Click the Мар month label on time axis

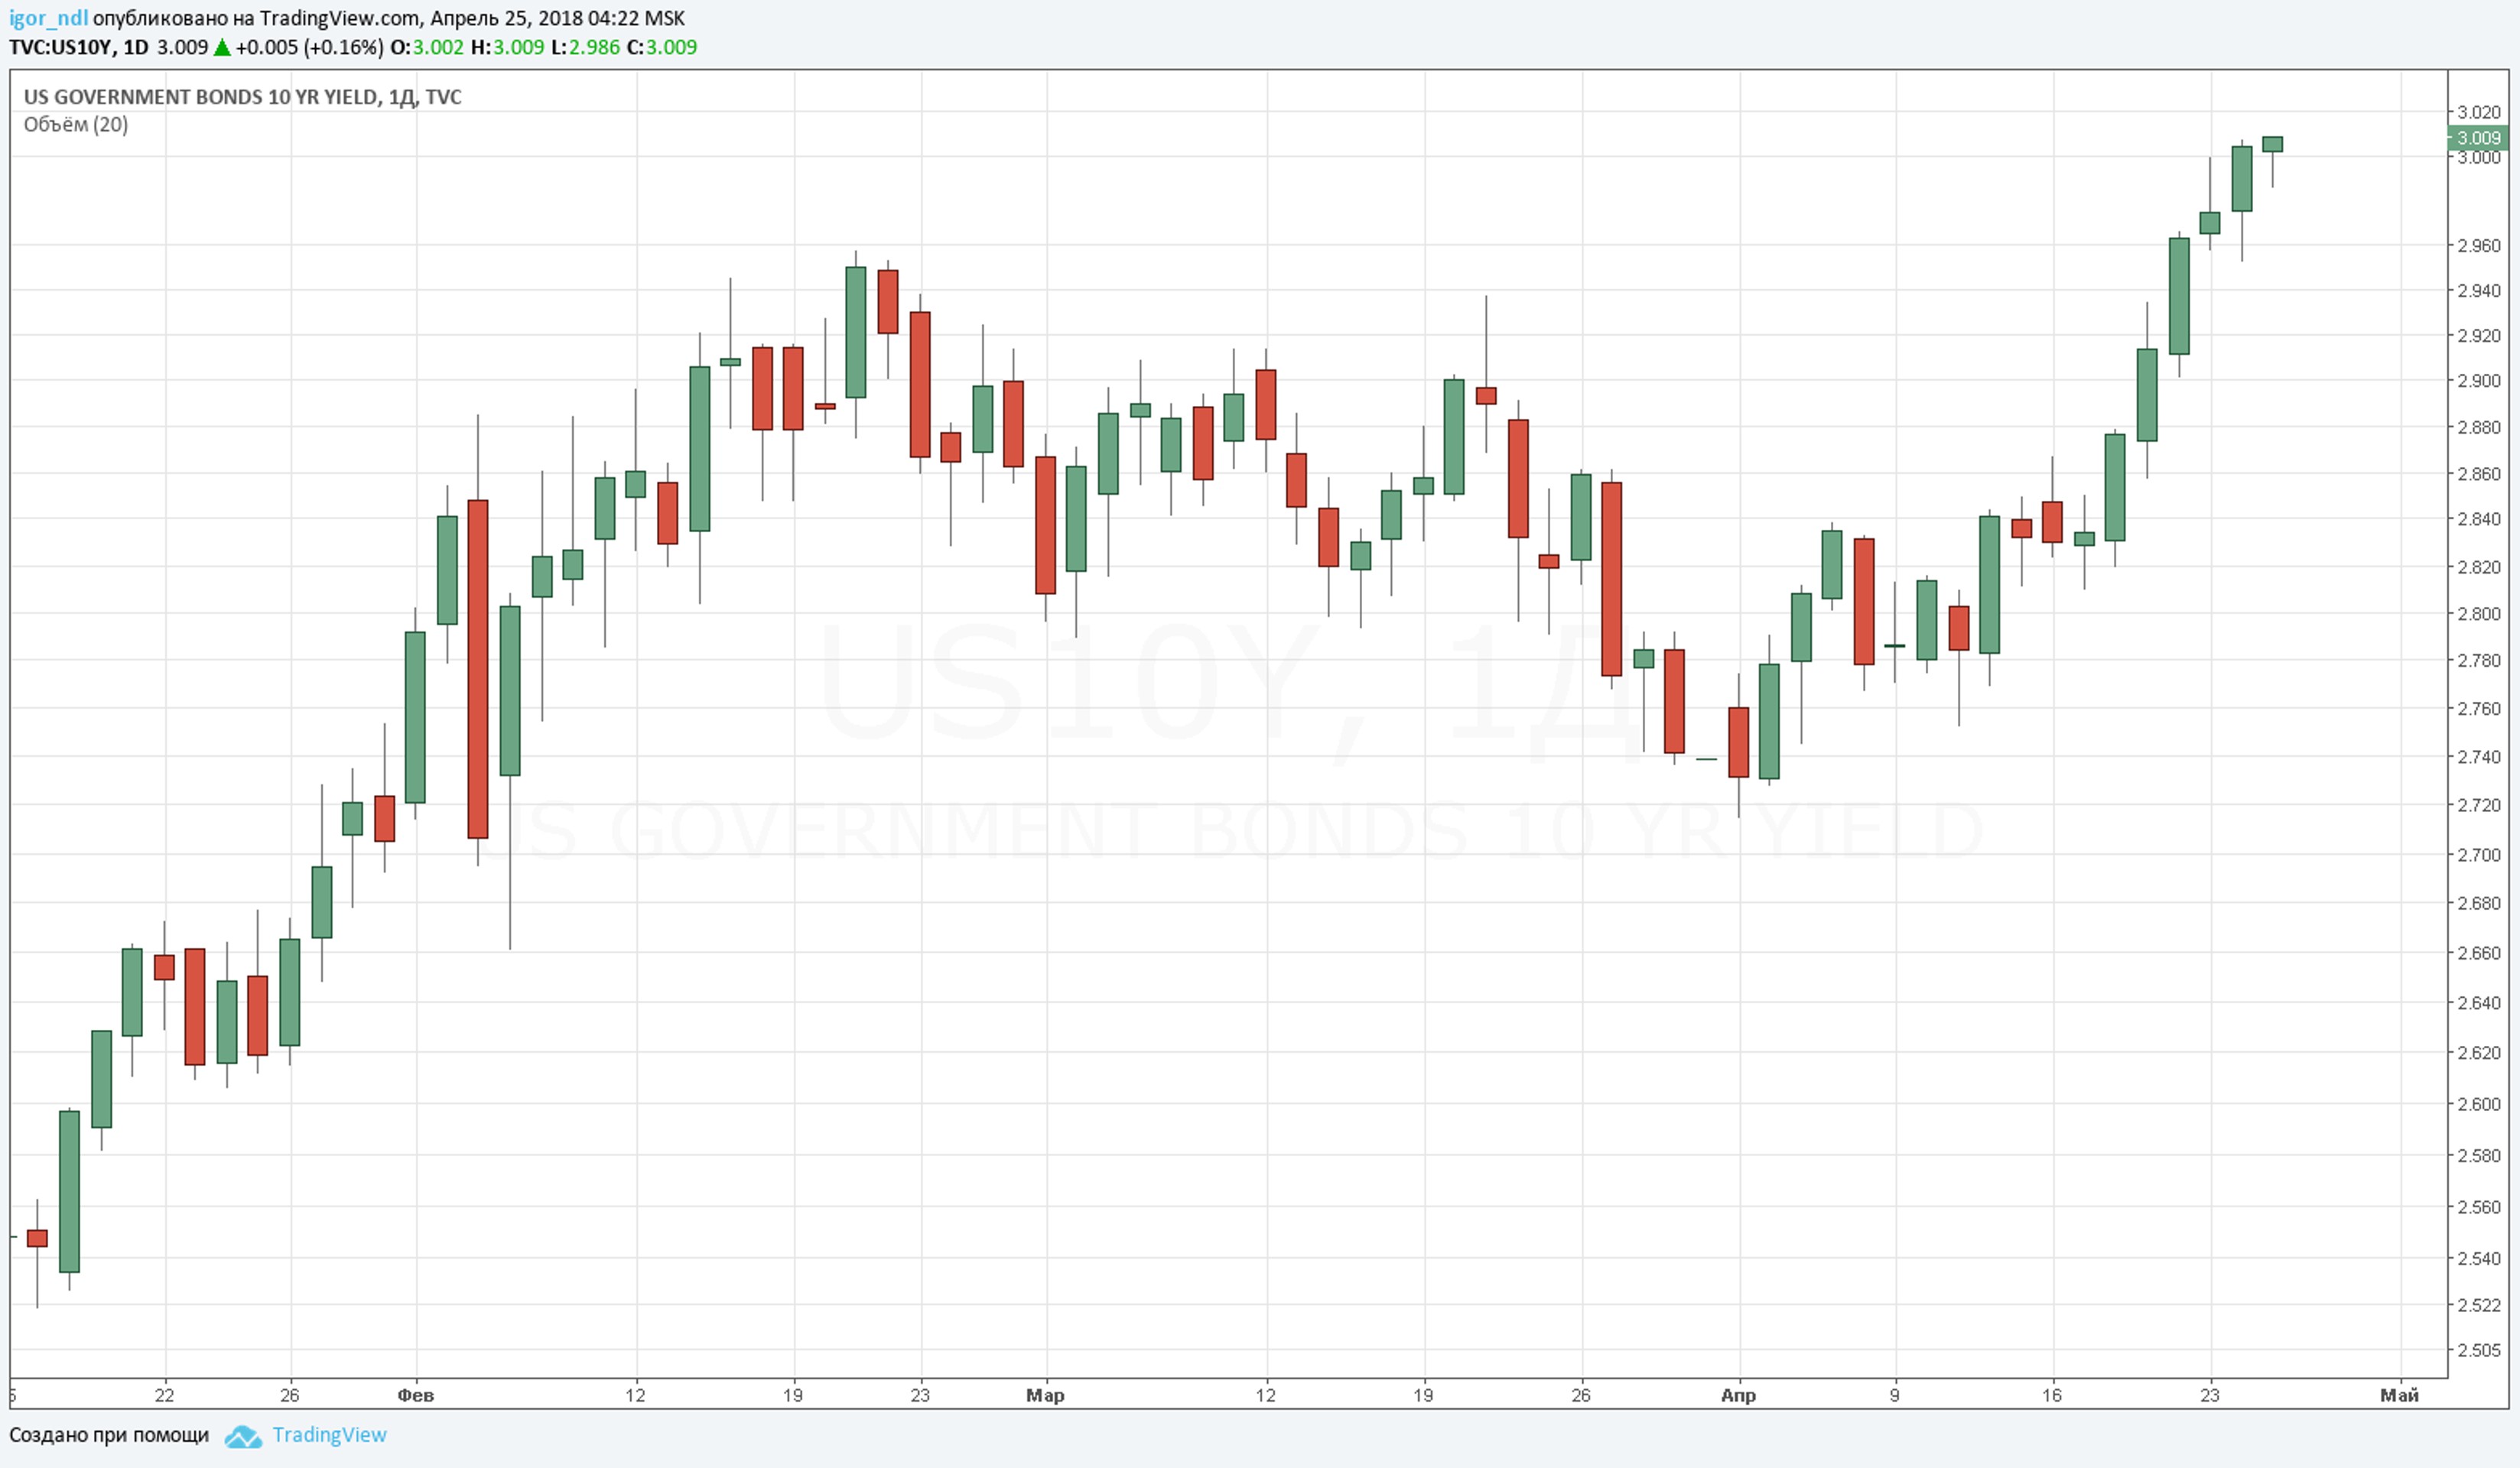pyautogui.click(x=1046, y=1395)
